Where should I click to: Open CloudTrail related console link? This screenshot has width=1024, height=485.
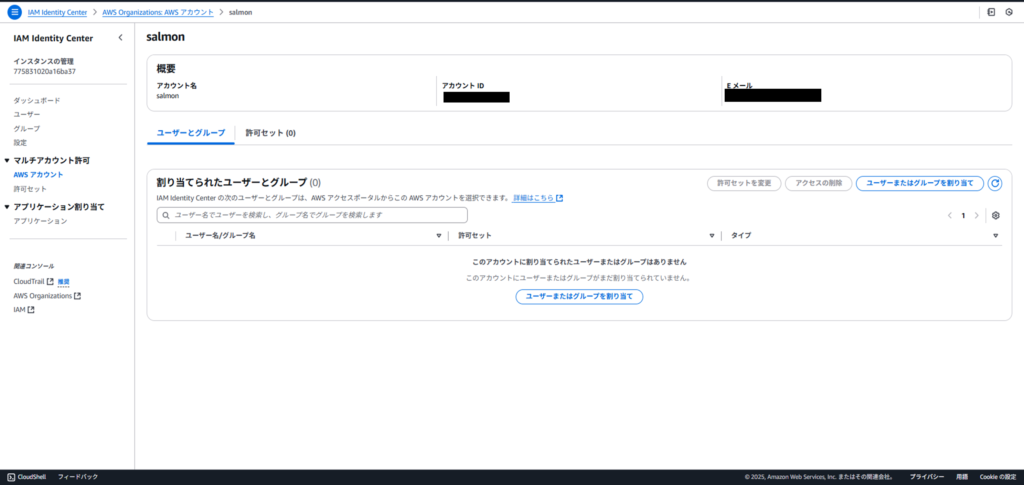(29, 281)
